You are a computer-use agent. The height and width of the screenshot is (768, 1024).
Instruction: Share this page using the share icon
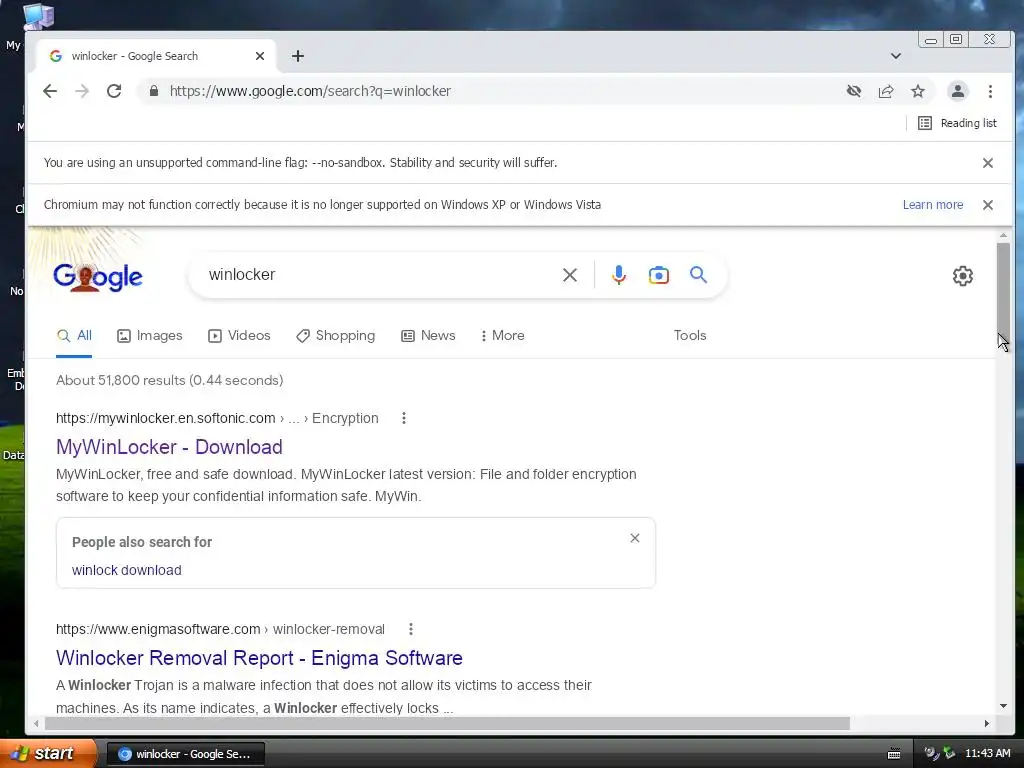click(x=886, y=91)
